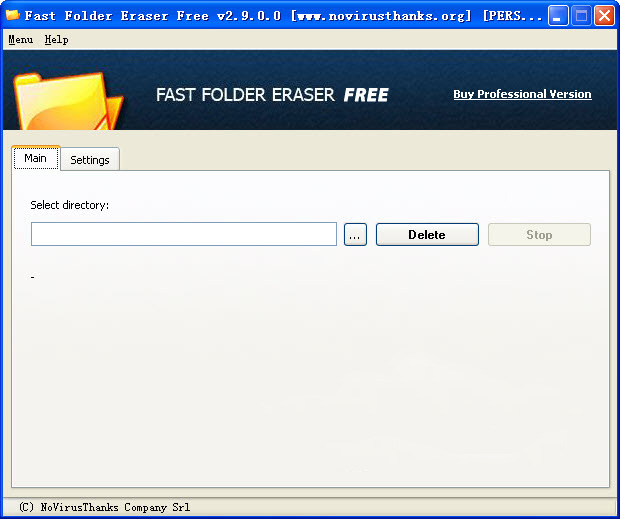Select the Main tab
This screenshot has height=519, width=620.
tap(36, 158)
